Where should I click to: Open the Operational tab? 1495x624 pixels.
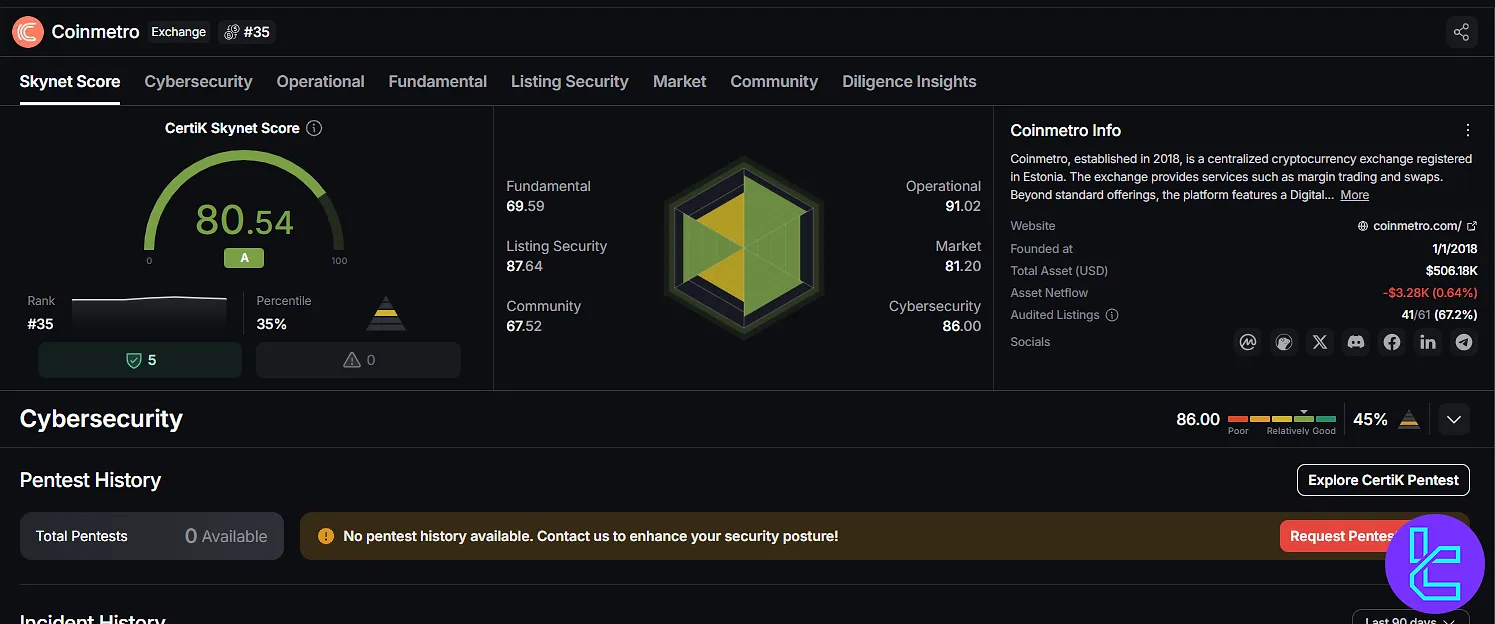320,82
